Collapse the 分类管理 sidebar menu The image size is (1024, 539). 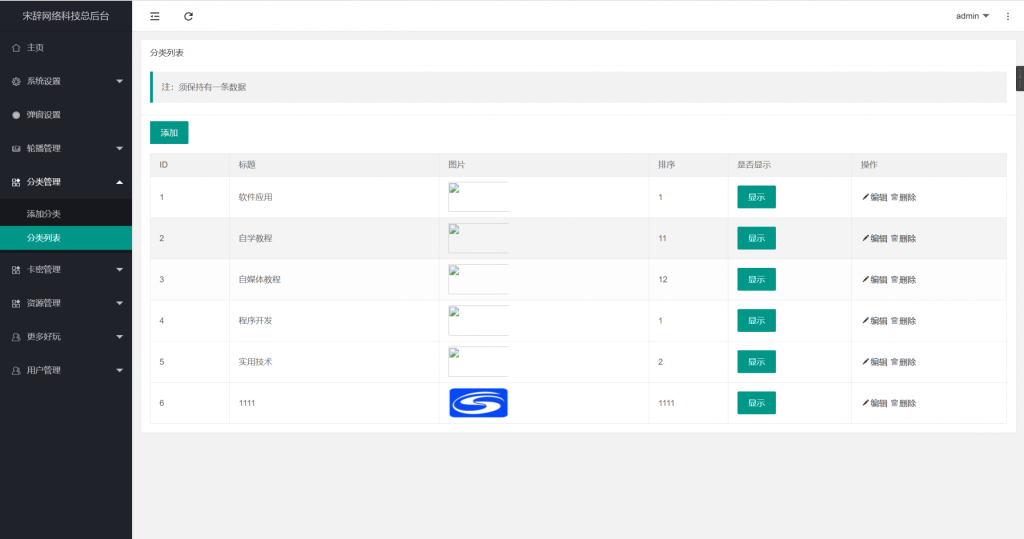[x=65, y=182]
